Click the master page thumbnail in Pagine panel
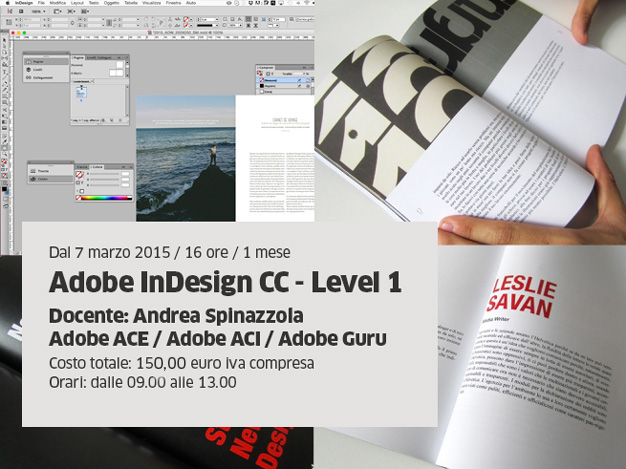 (x=116, y=73)
